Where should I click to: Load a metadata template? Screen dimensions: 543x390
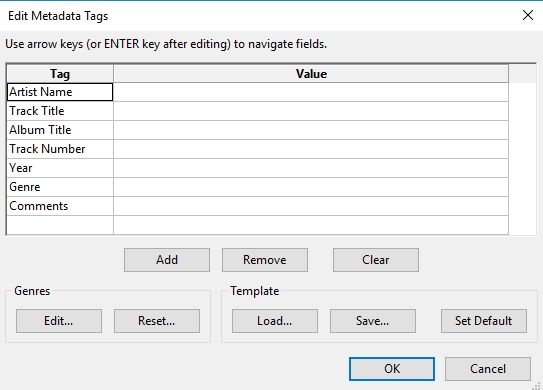point(275,321)
